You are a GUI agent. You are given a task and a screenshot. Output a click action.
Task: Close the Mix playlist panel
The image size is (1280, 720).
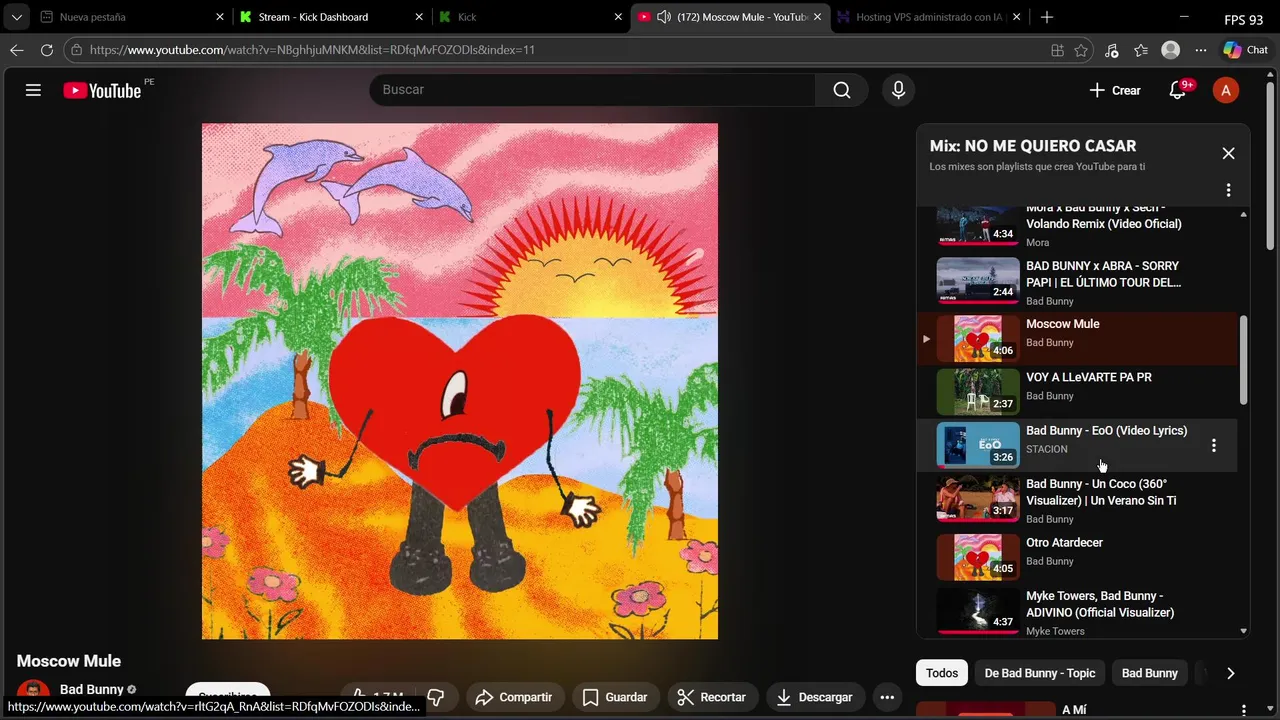(x=1228, y=153)
